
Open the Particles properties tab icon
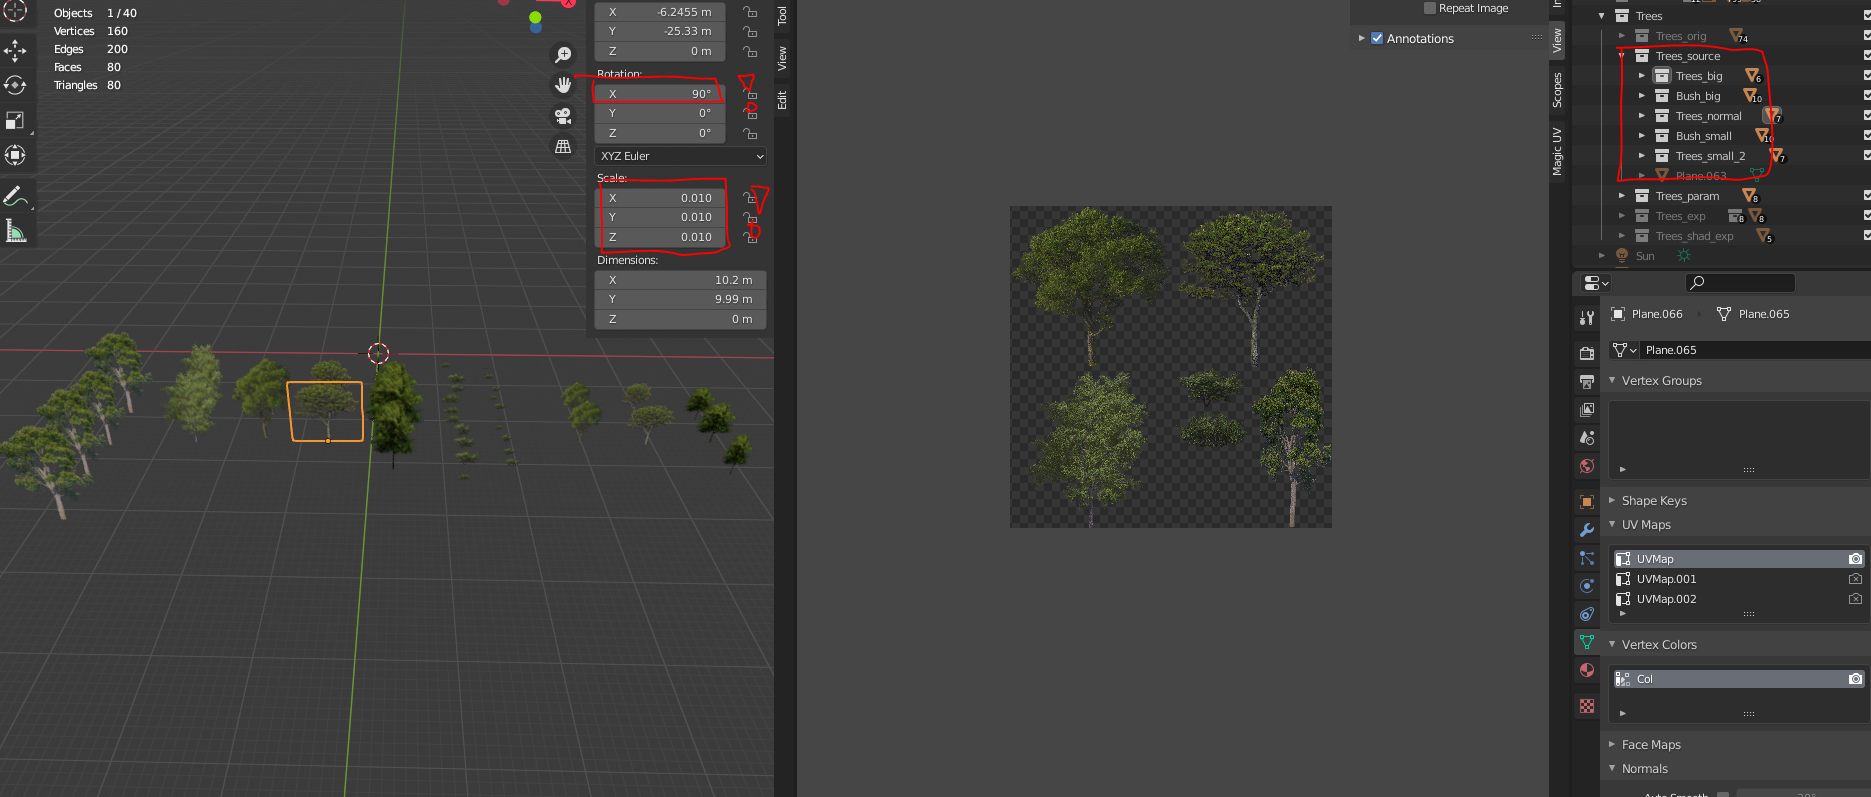pyautogui.click(x=1587, y=558)
